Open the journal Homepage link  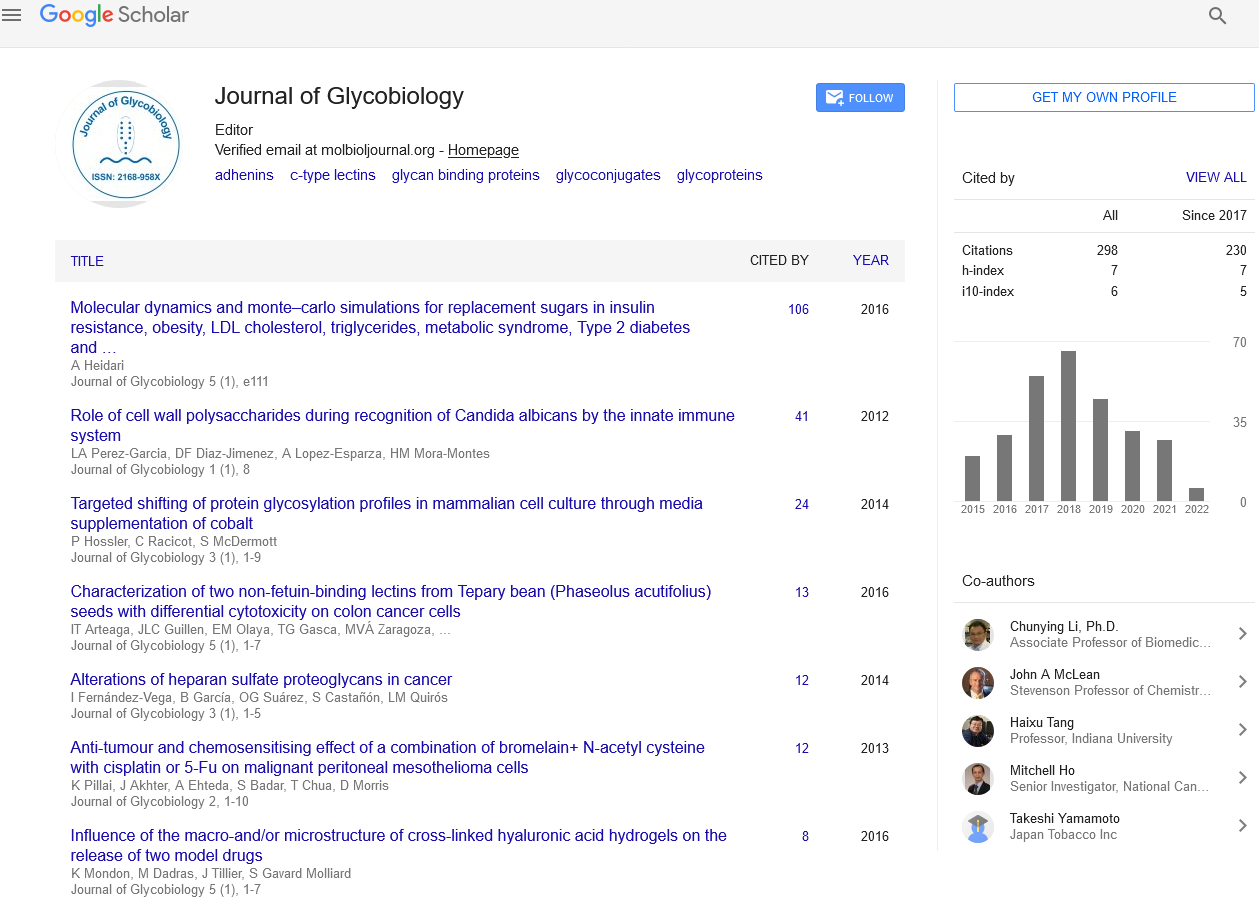[483, 150]
